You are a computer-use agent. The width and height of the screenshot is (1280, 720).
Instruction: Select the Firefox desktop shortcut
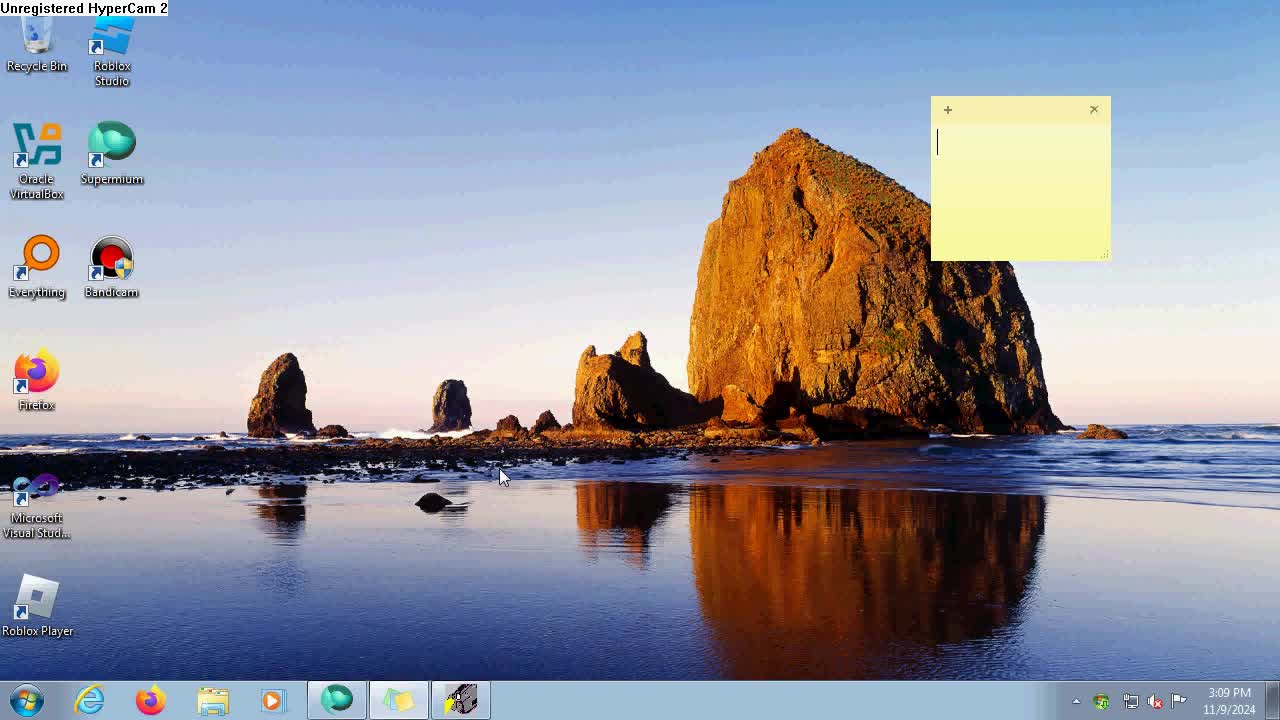(37, 380)
